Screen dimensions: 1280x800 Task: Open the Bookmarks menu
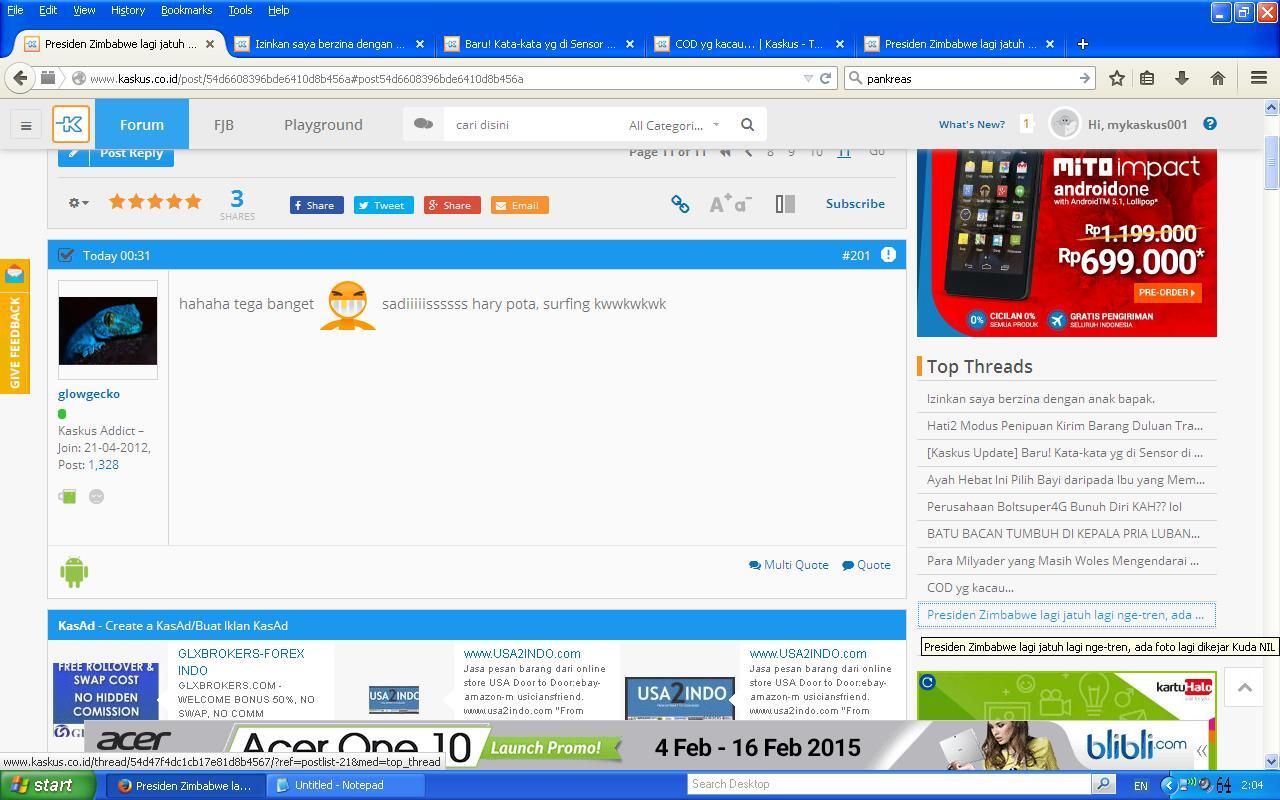point(186,10)
